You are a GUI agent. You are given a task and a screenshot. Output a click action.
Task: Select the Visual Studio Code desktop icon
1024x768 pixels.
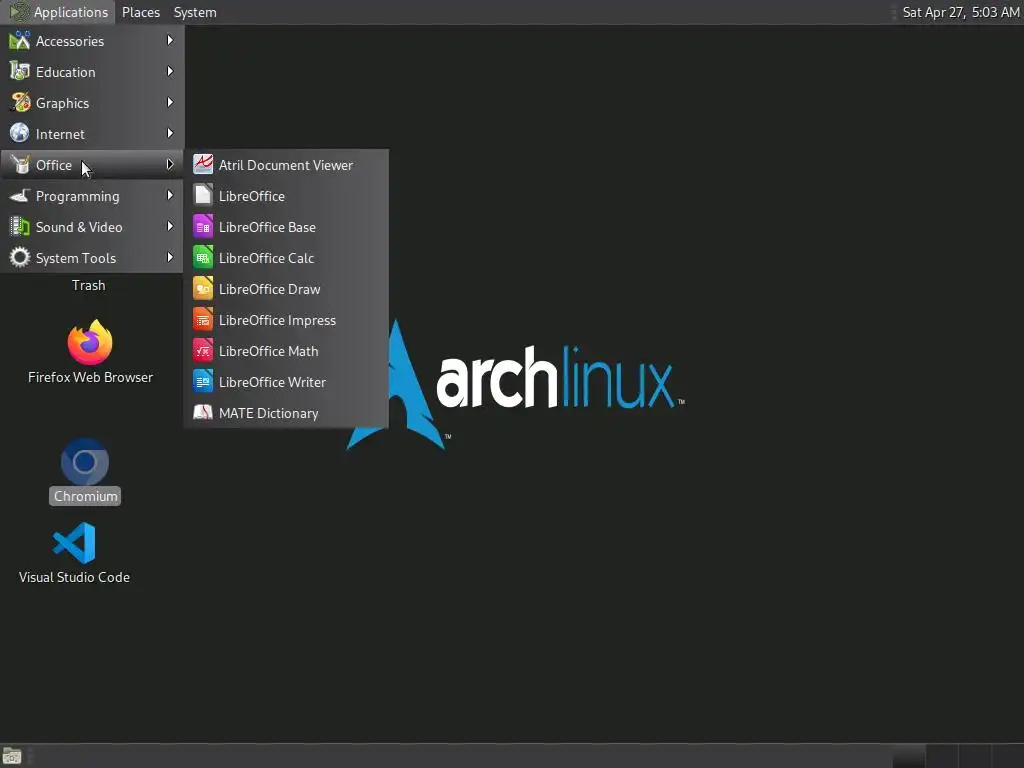(x=74, y=543)
